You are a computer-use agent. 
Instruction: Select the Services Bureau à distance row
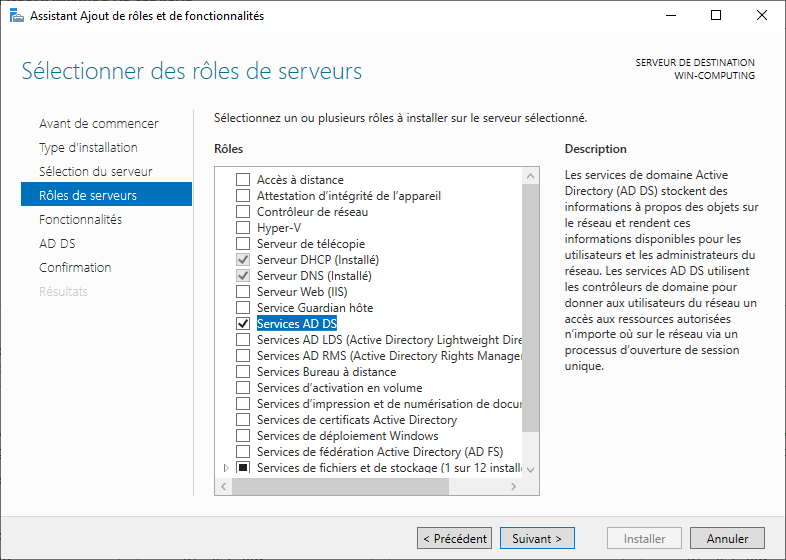(x=325, y=372)
